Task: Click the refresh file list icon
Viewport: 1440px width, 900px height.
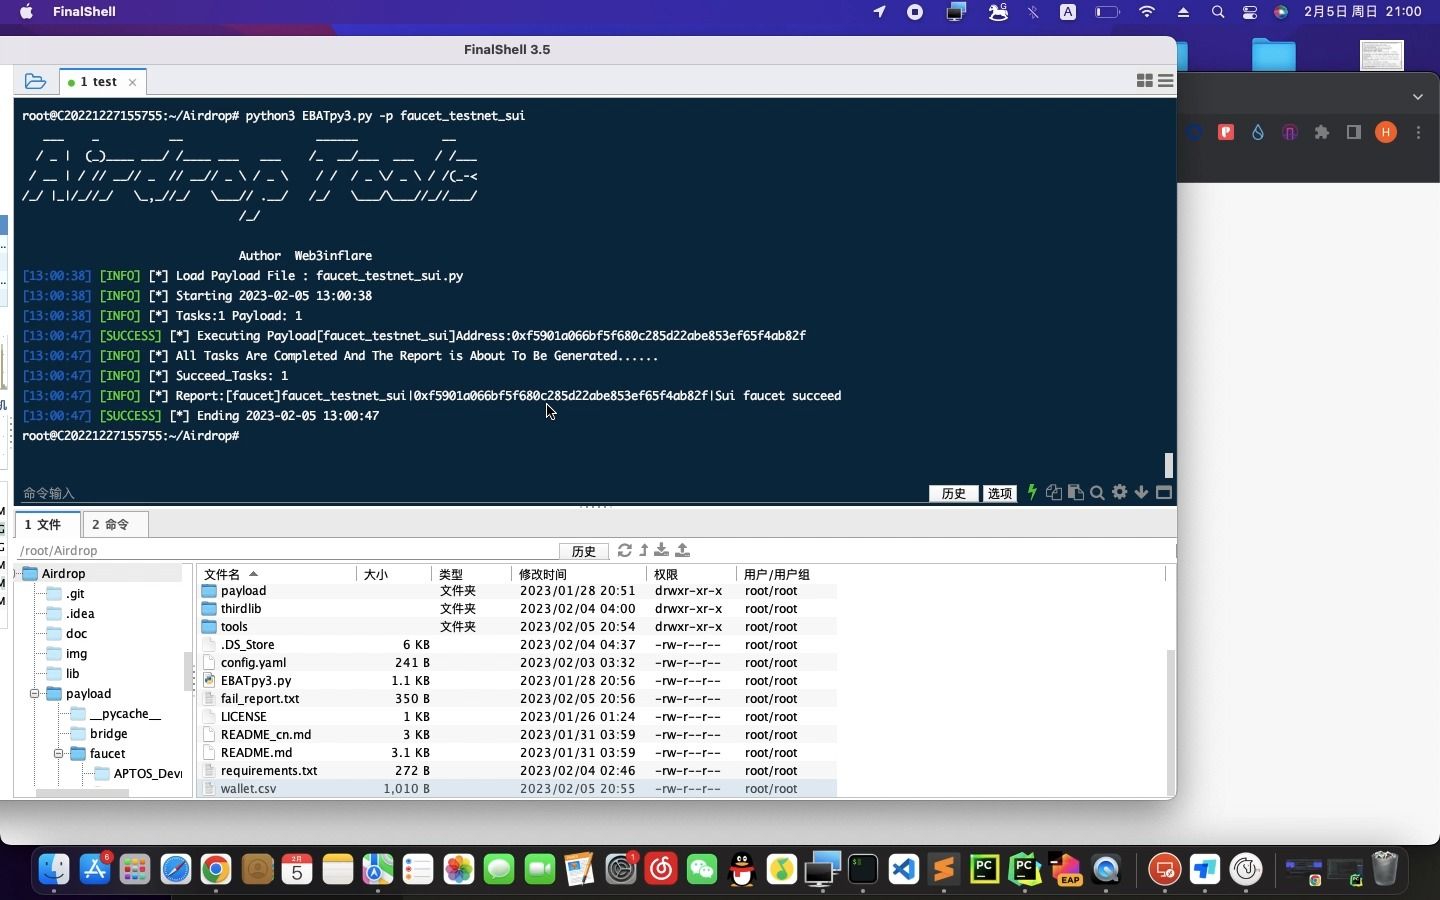Action: click(625, 550)
